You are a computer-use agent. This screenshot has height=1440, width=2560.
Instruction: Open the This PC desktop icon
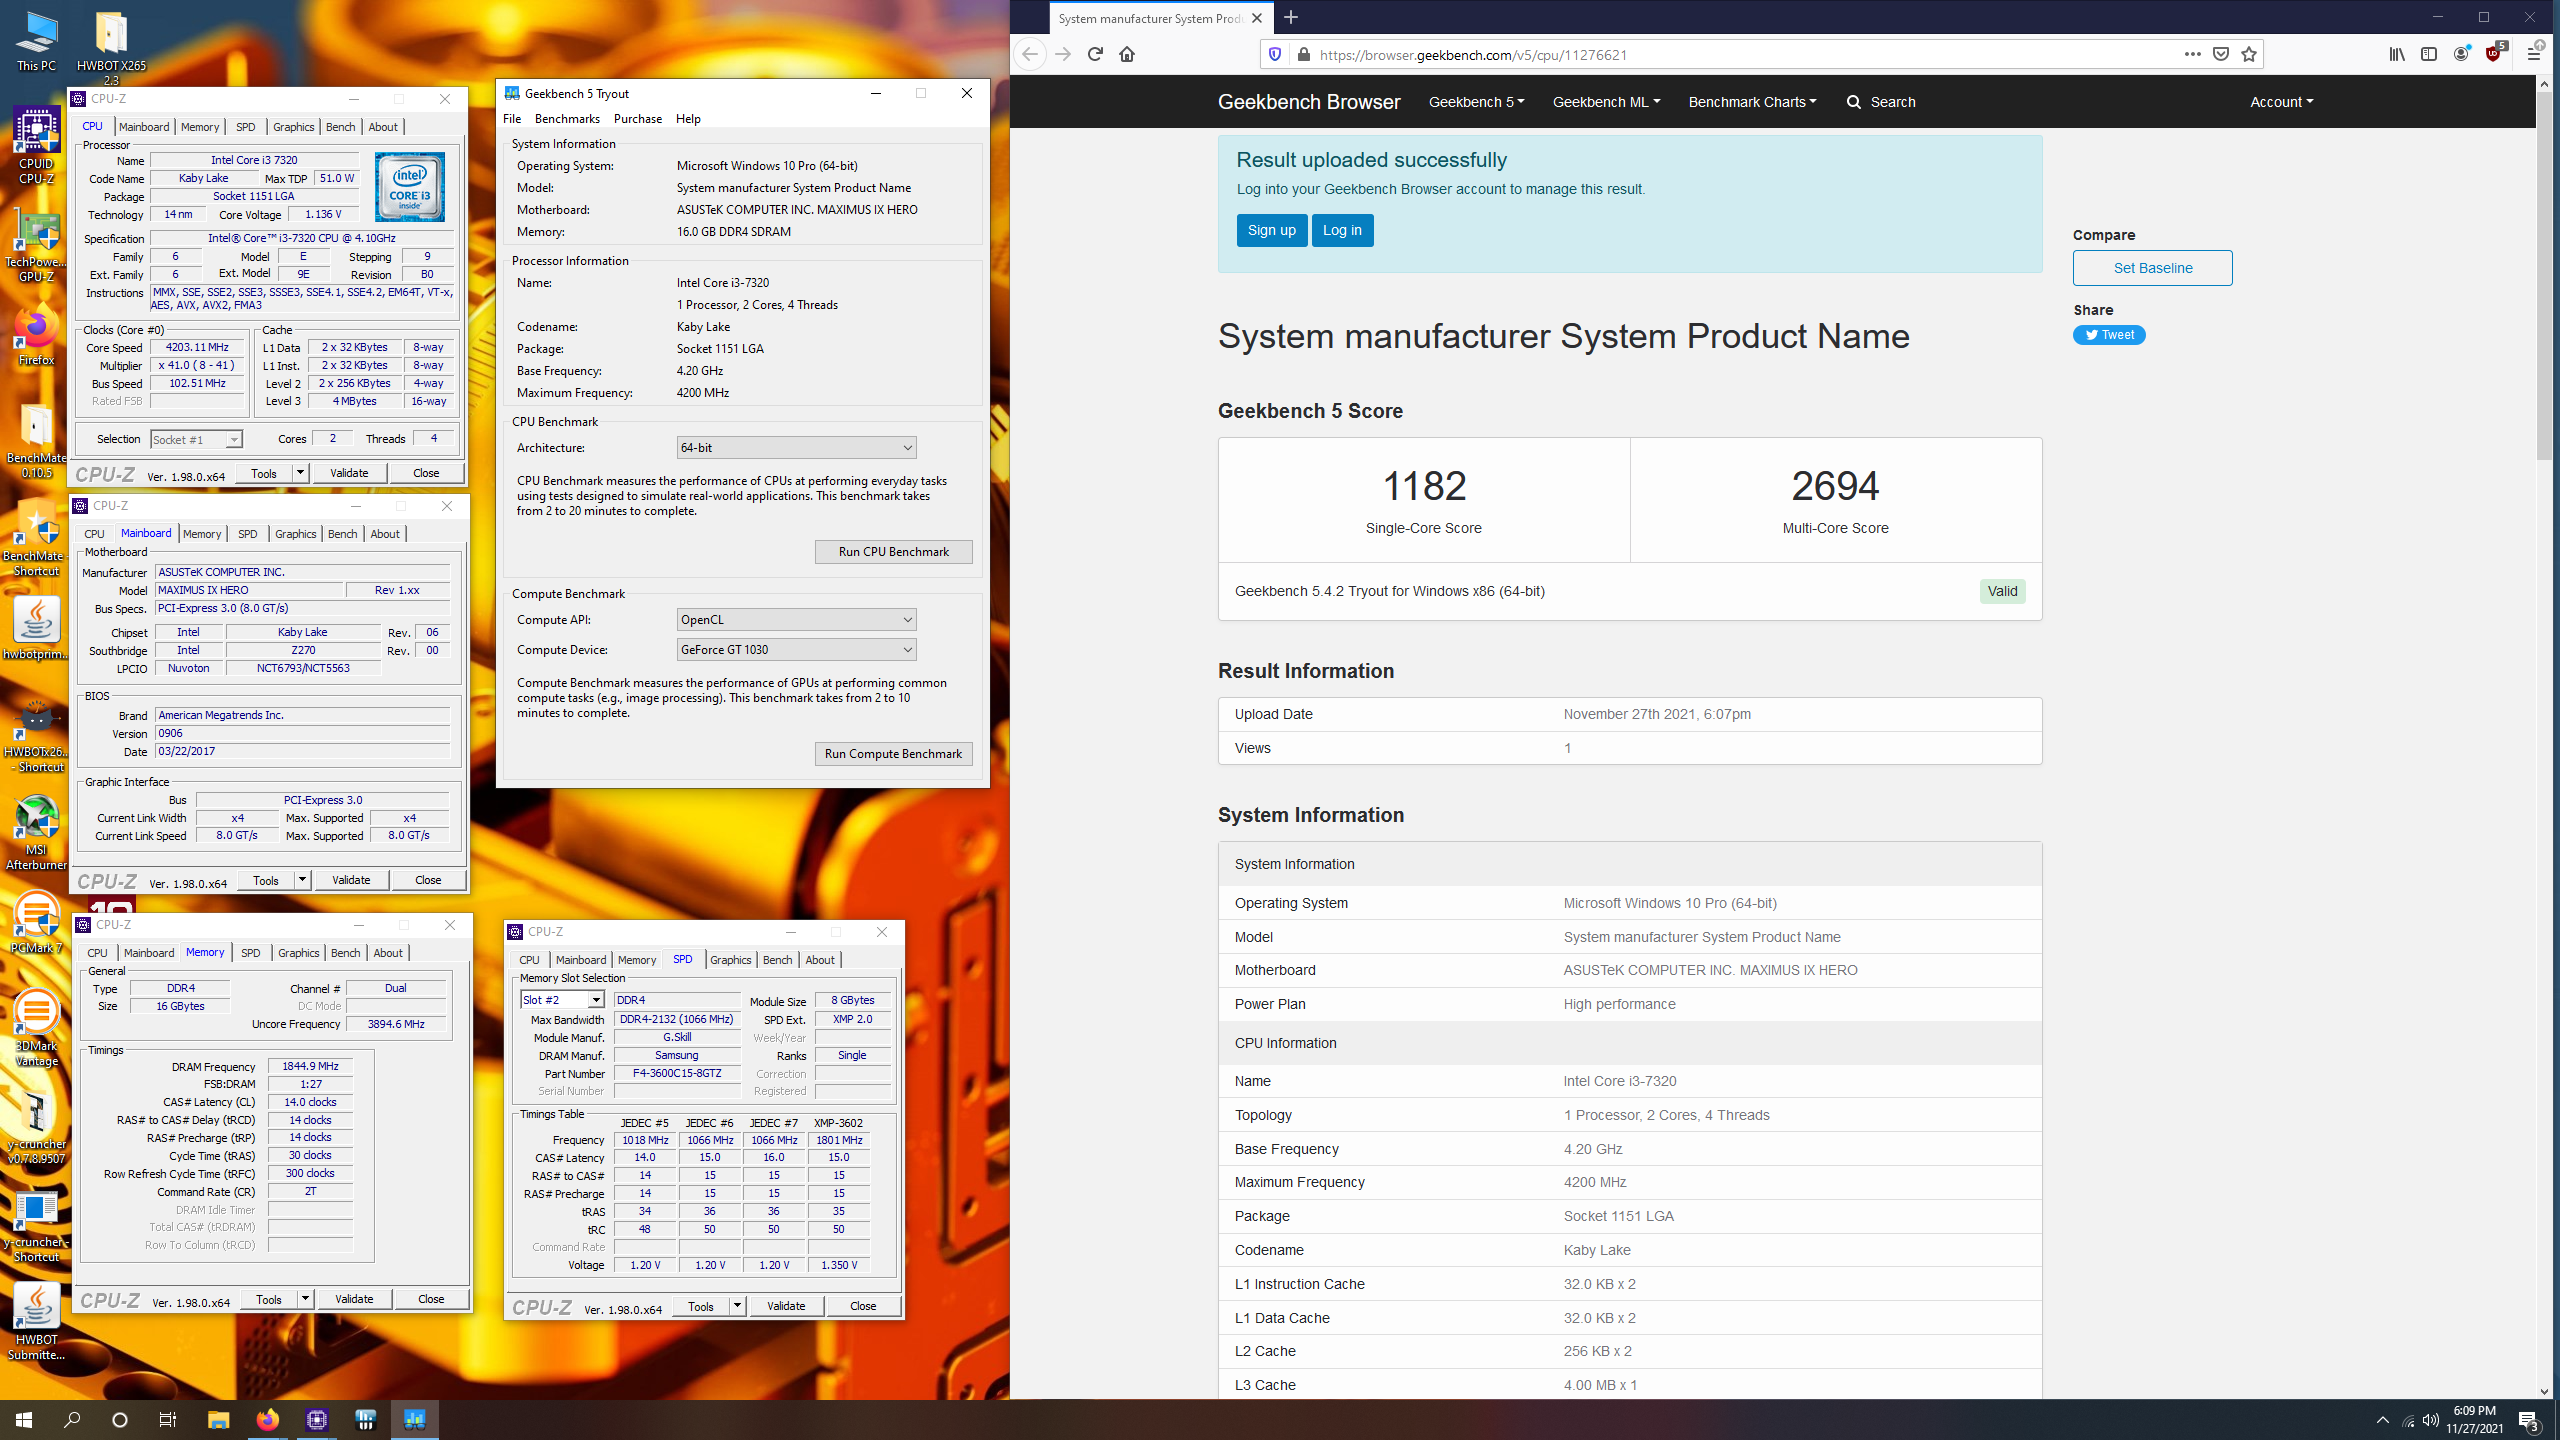coord(36,42)
